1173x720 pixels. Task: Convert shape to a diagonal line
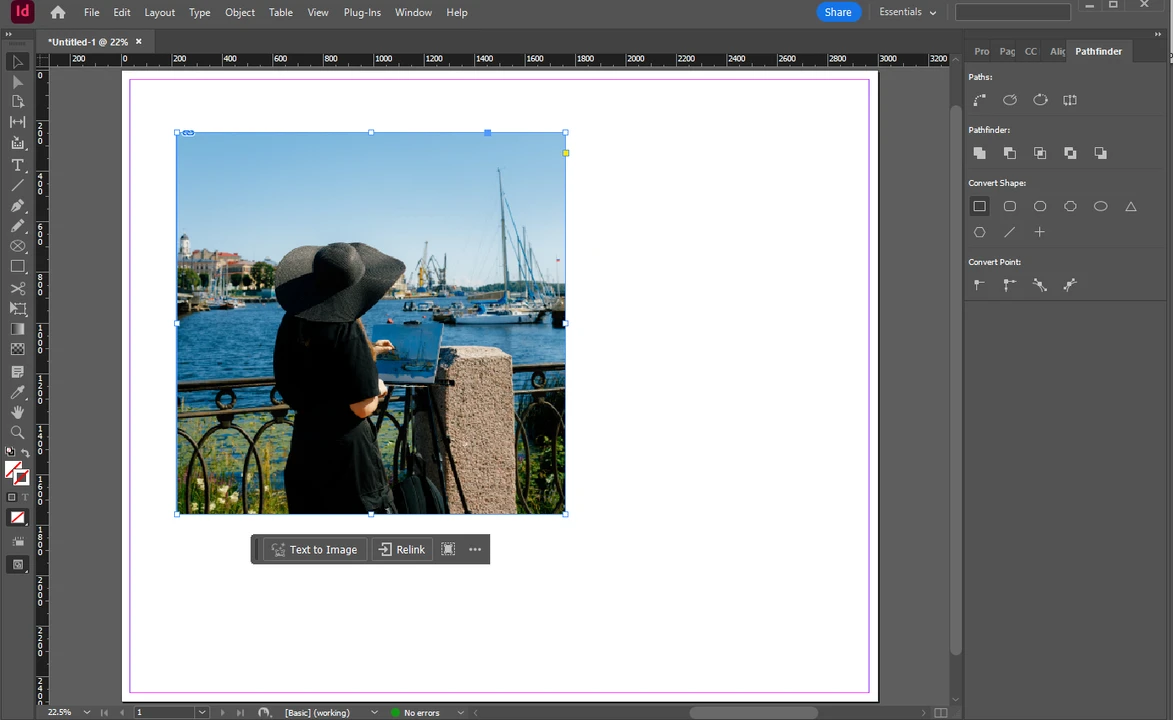(1010, 233)
